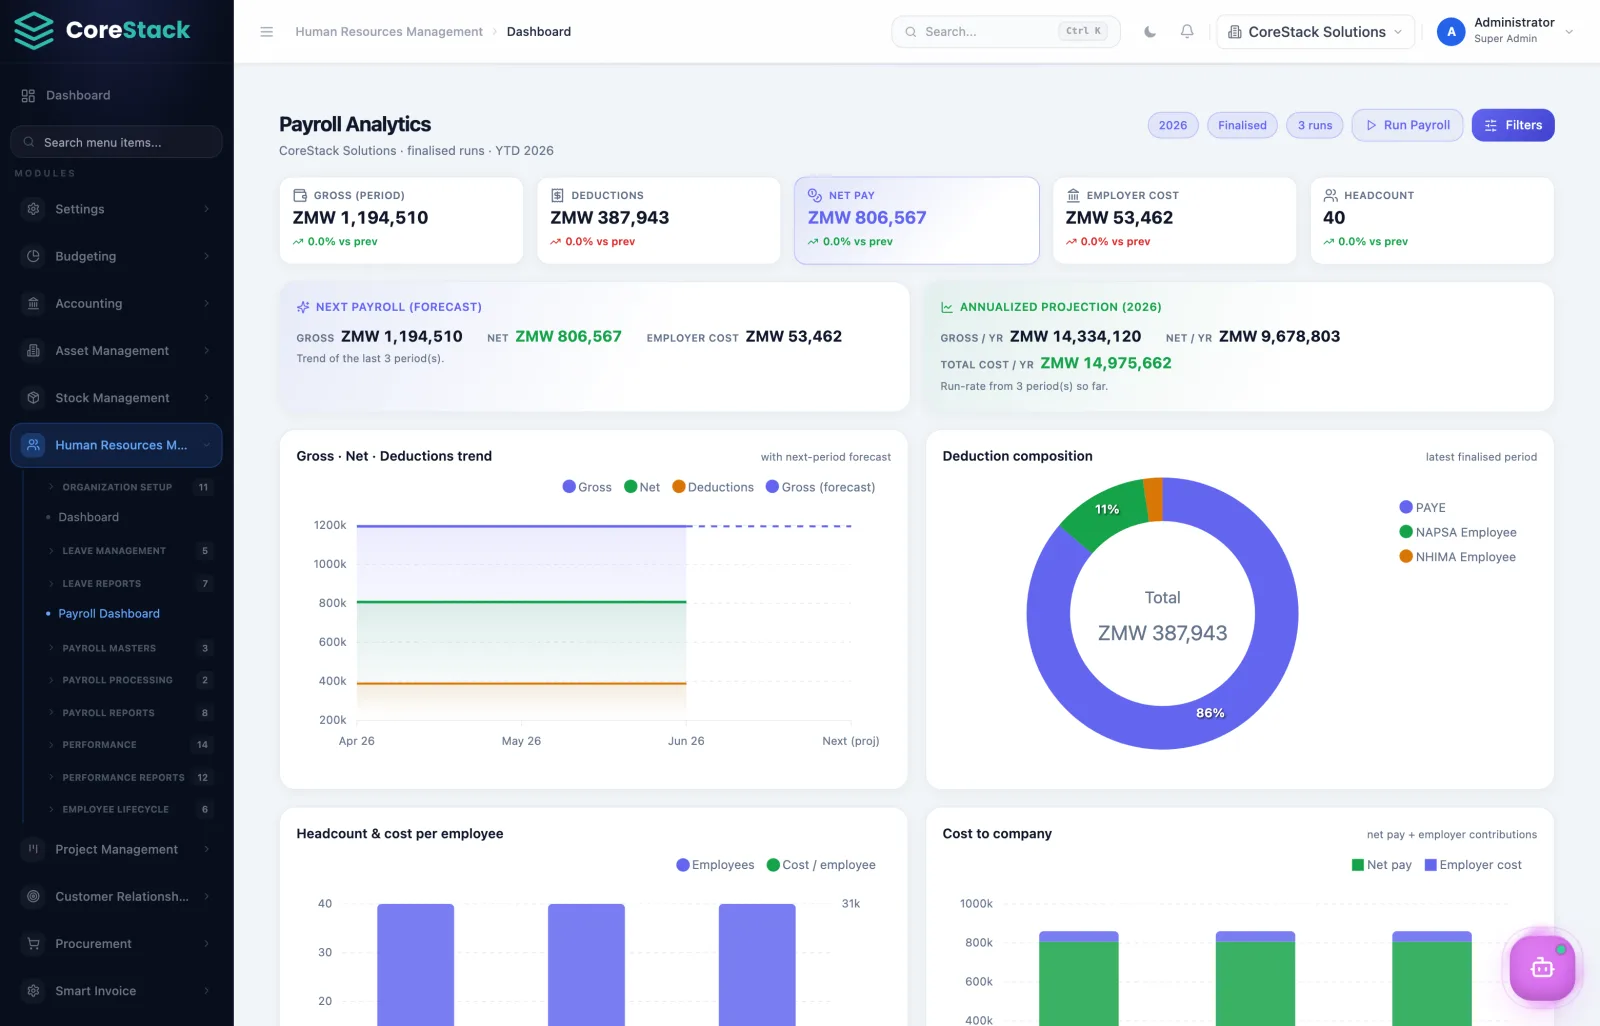Toggle PAYE in deduction composition legend
This screenshot has width=1600, height=1026.
click(x=1422, y=508)
